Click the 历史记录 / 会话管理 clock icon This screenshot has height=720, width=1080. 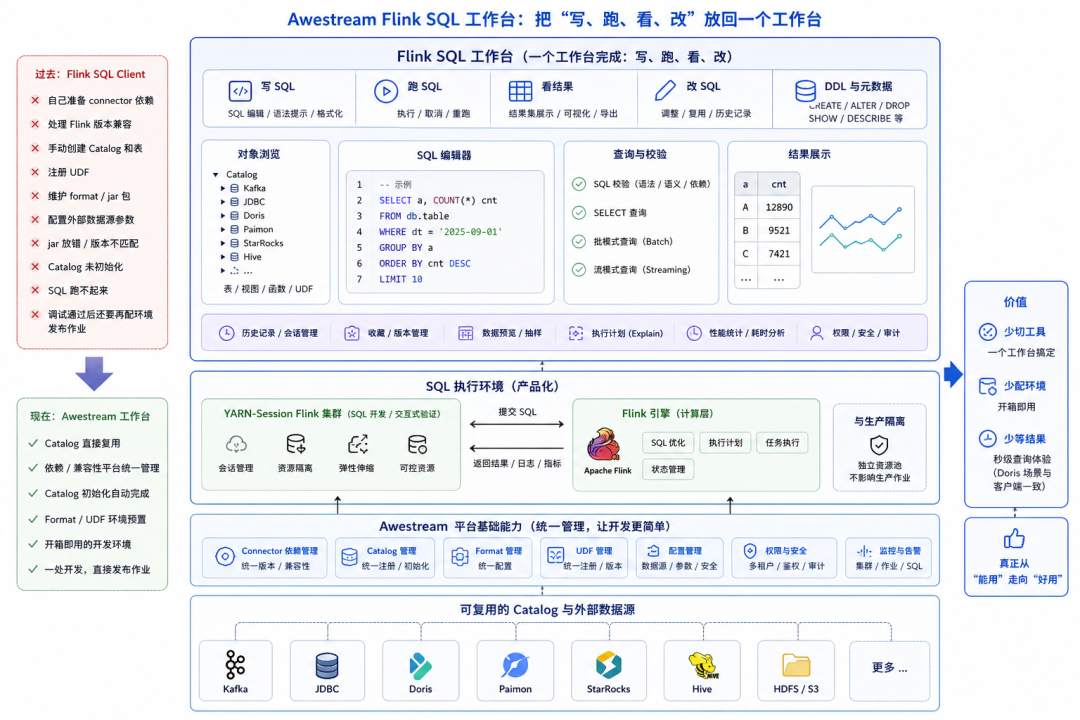pos(226,333)
